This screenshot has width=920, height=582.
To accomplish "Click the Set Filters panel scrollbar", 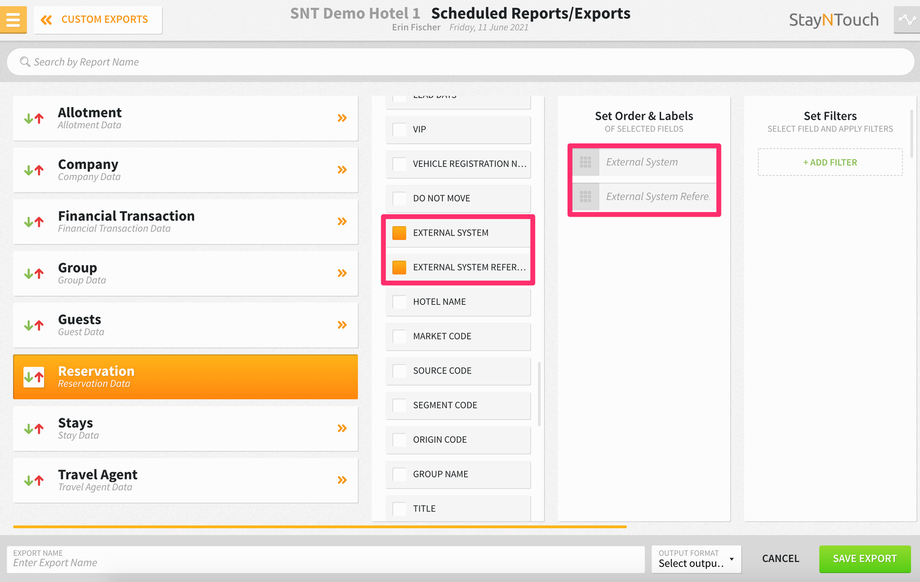I will (x=912, y=134).
